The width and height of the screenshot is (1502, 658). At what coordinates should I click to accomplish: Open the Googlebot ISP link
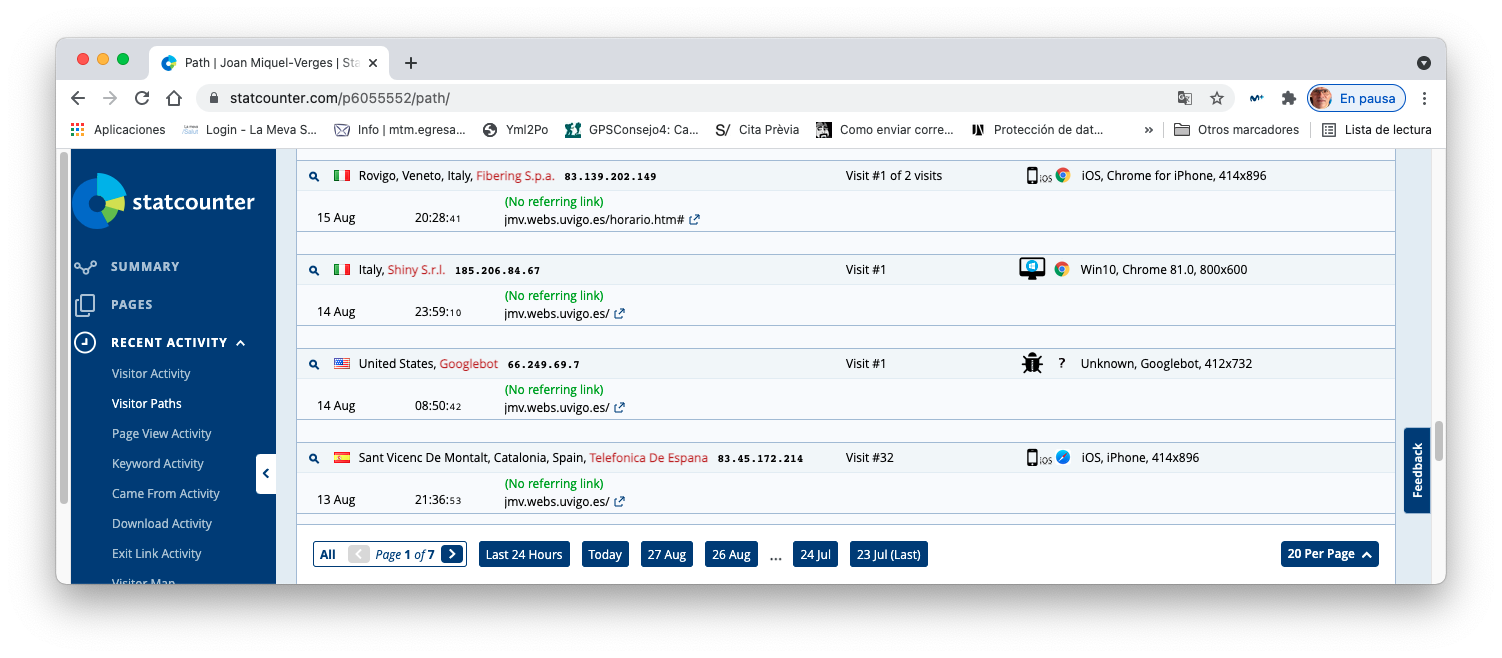pyautogui.click(x=469, y=364)
